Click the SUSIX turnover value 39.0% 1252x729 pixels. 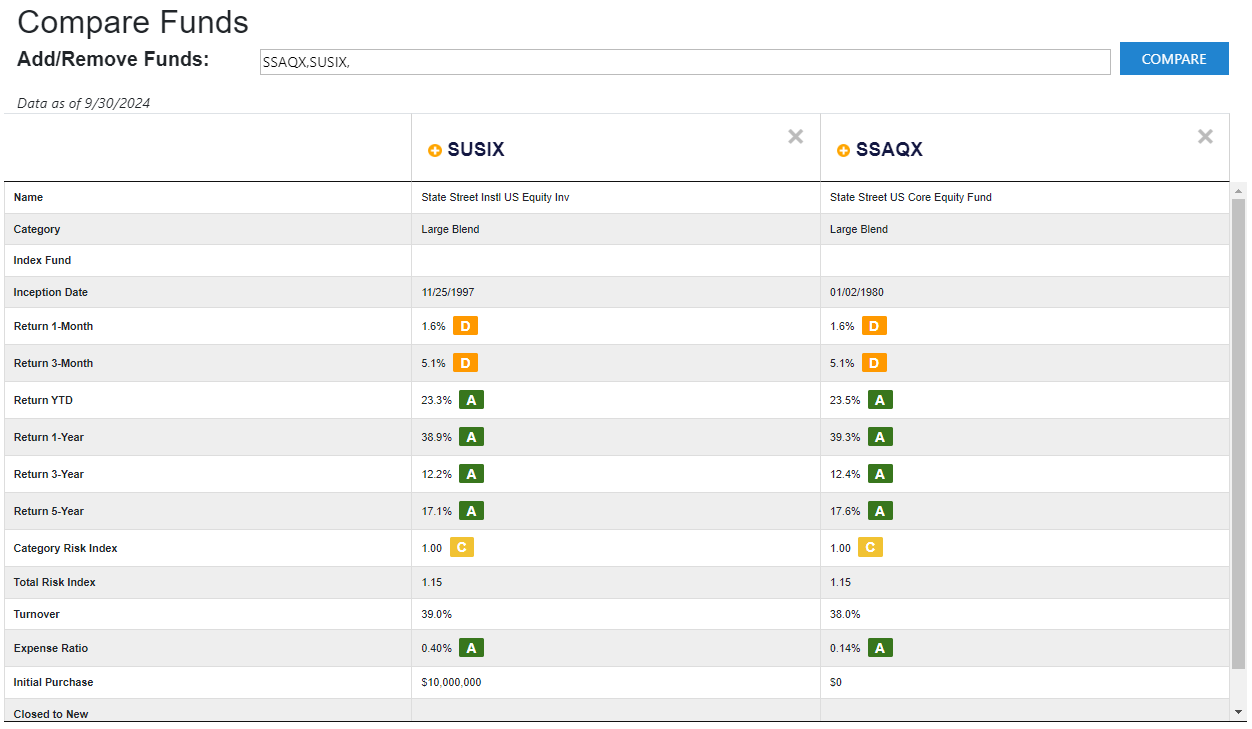coord(436,615)
